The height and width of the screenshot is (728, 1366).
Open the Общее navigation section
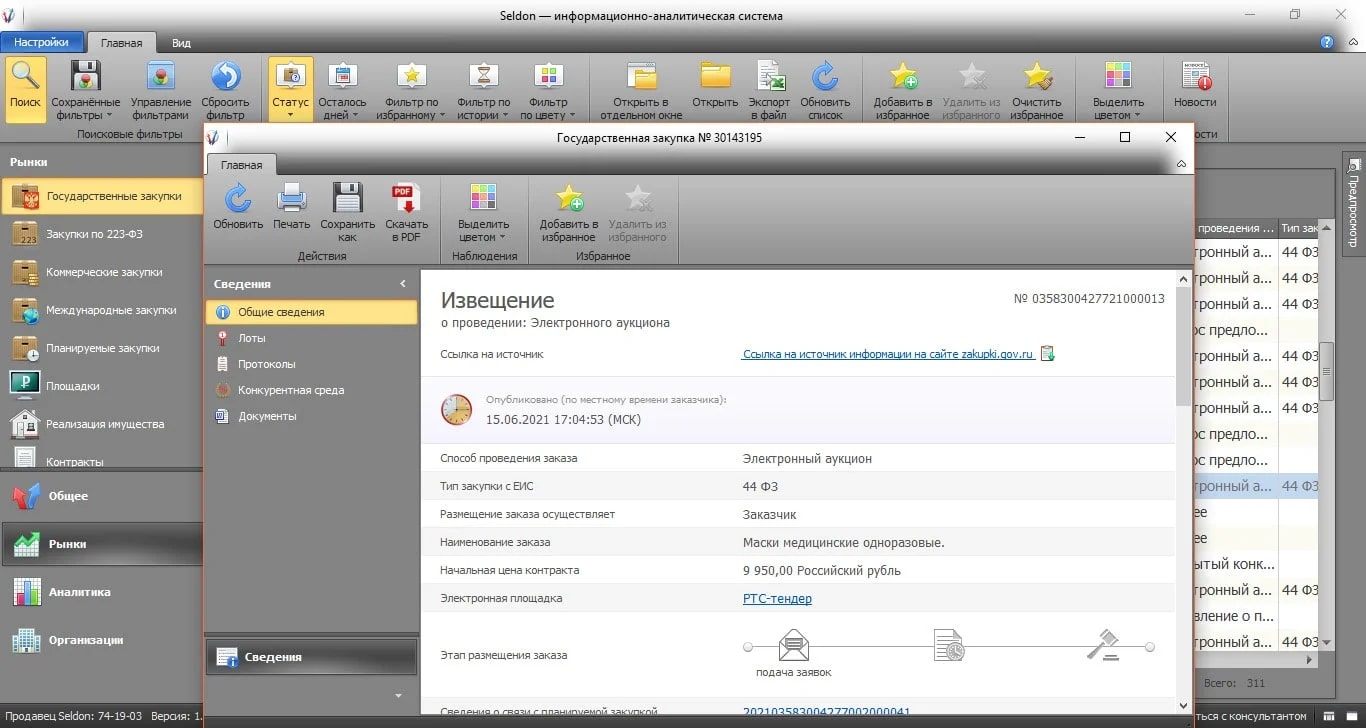[102, 496]
